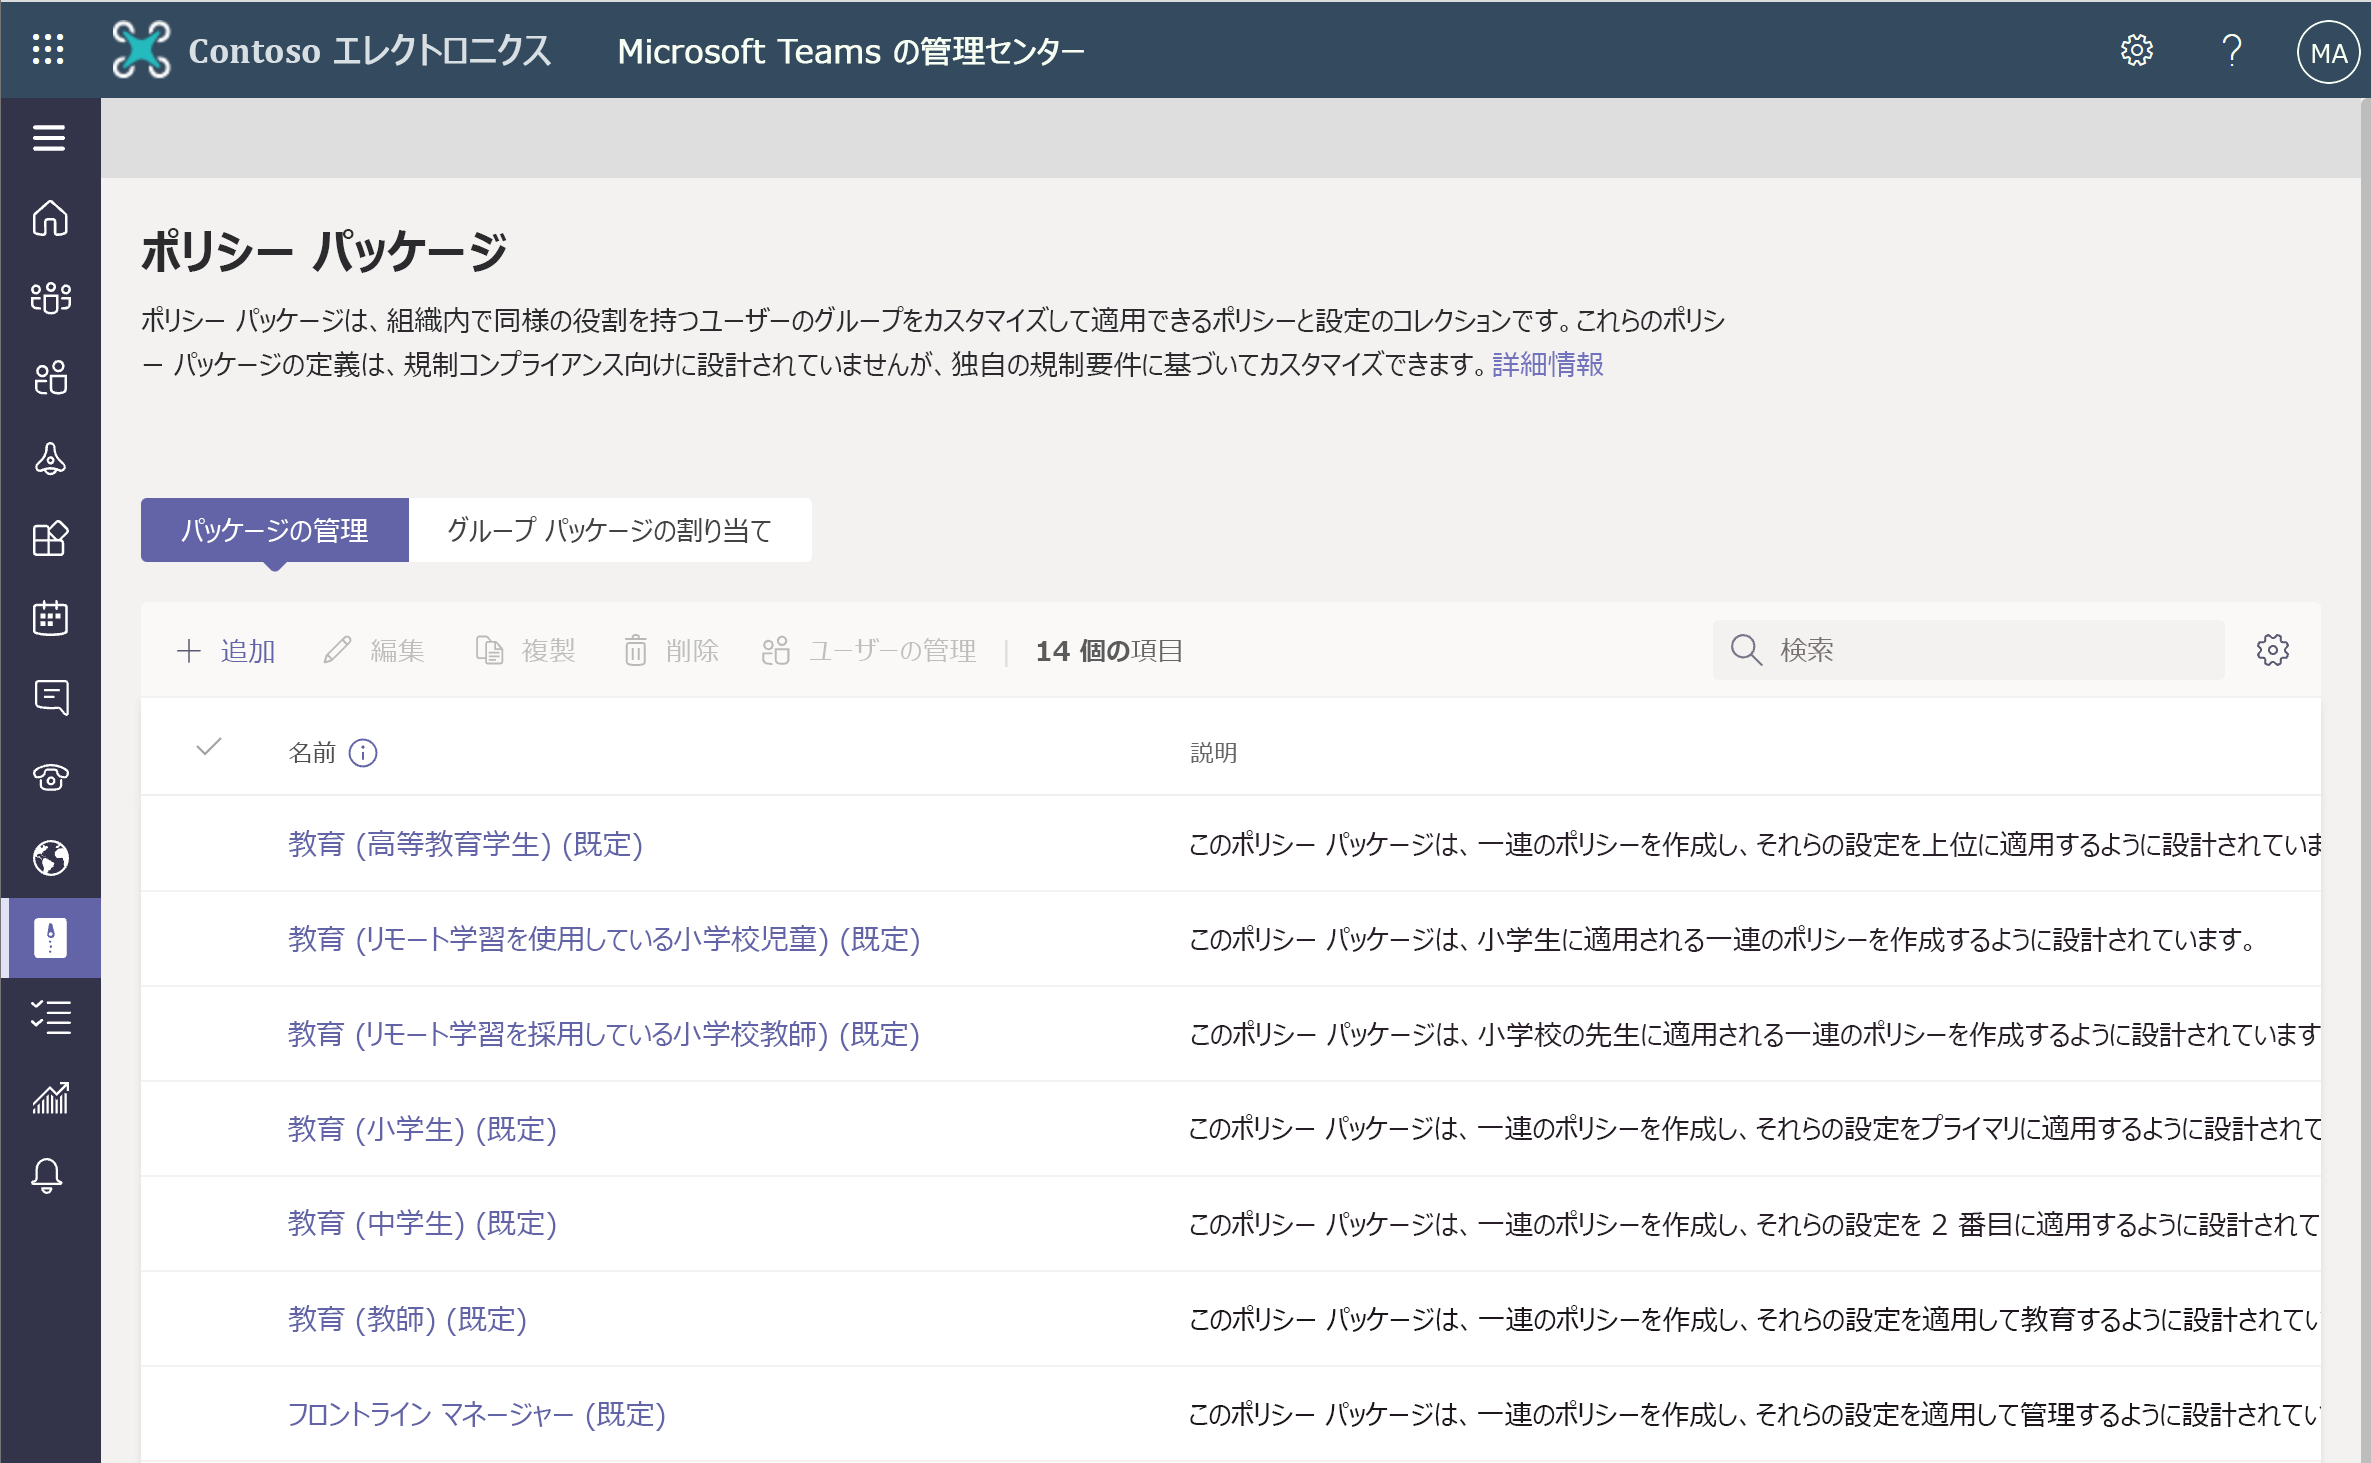Open Locations globe sidebar icon

50,858
